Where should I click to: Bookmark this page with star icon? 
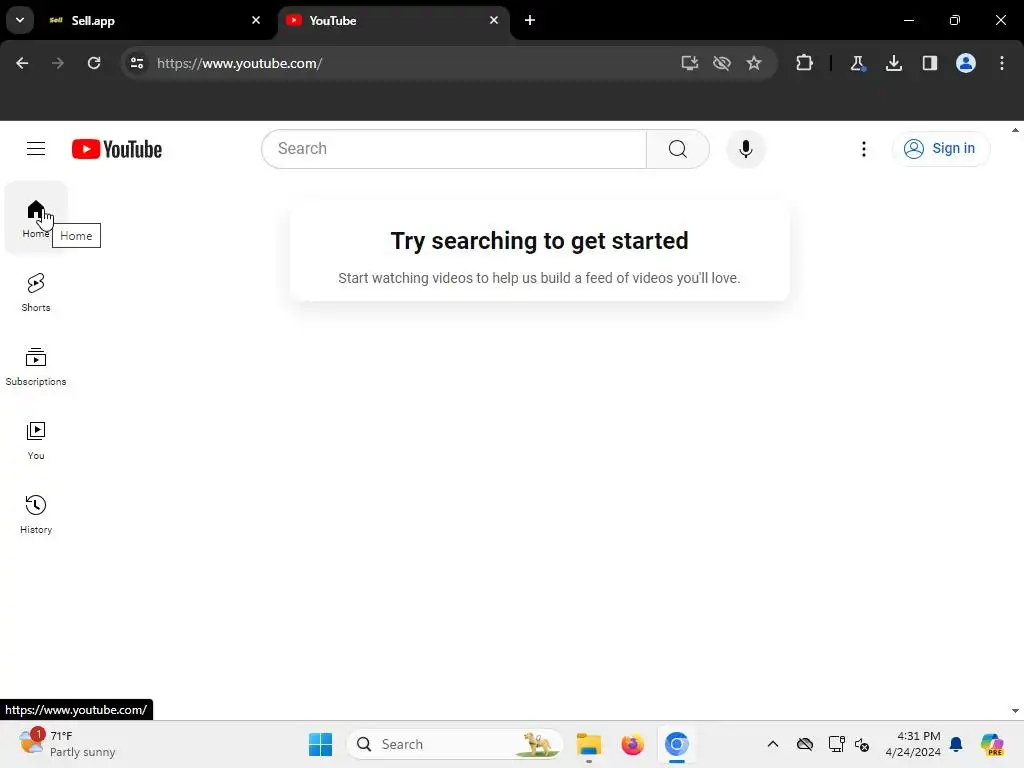click(x=754, y=63)
